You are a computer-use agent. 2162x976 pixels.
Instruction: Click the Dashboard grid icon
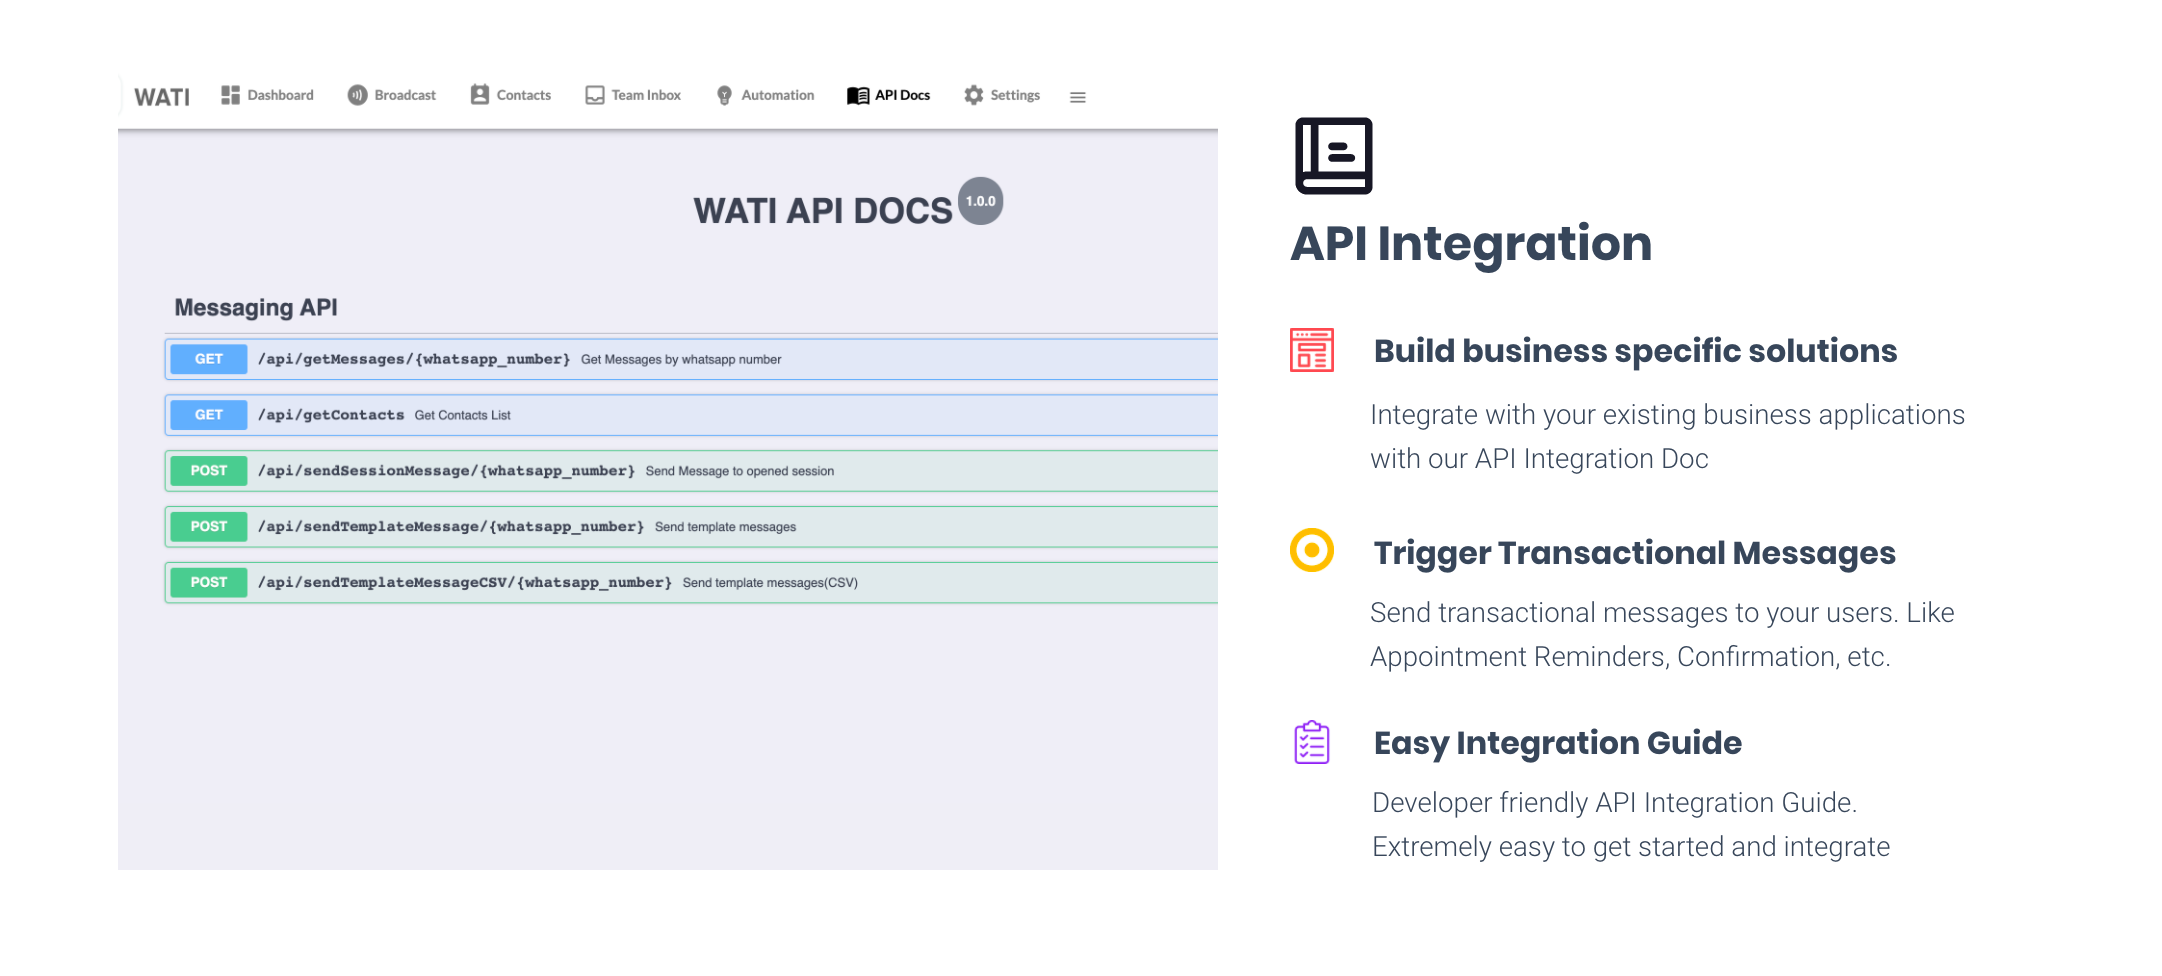pyautogui.click(x=230, y=95)
